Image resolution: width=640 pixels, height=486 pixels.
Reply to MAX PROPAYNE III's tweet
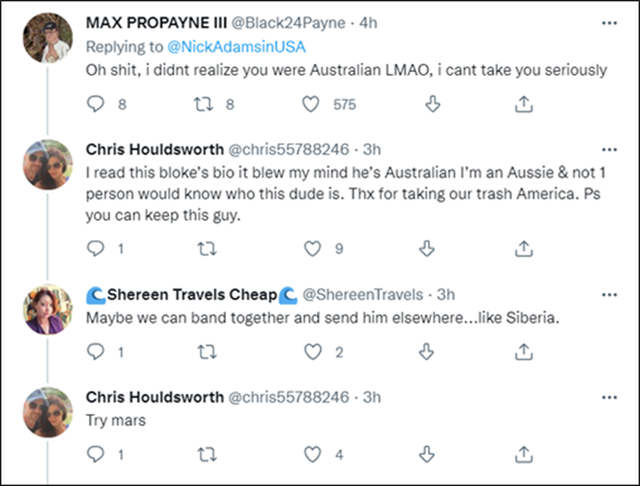pos(96,102)
